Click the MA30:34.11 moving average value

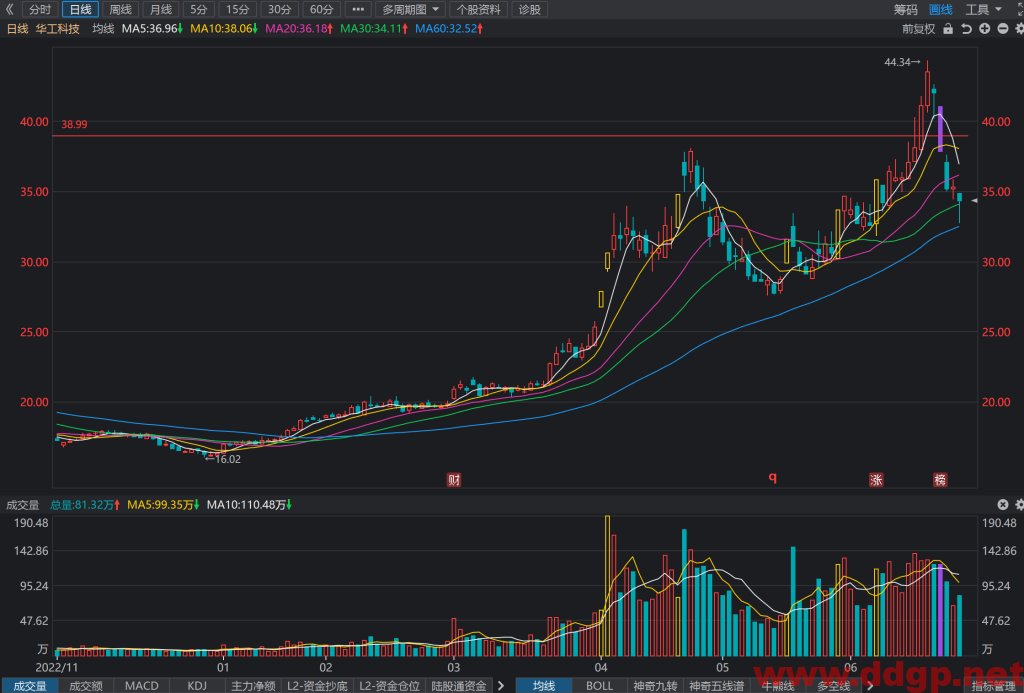(375, 29)
